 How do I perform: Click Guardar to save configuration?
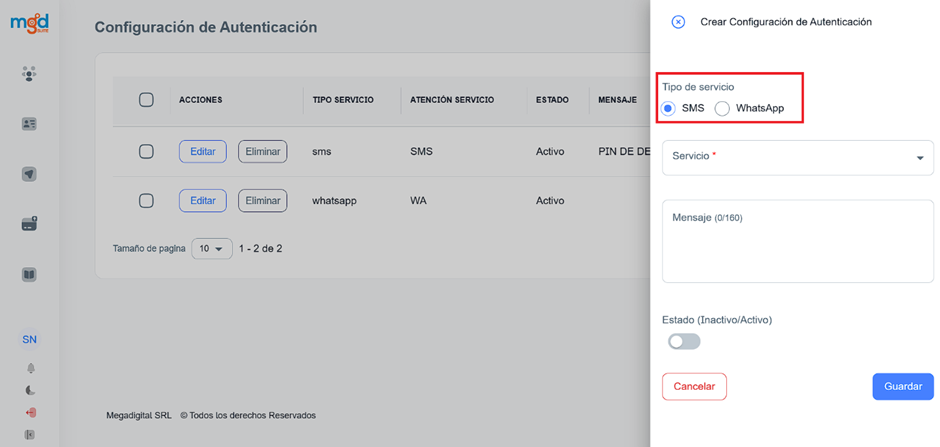click(902, 387)
